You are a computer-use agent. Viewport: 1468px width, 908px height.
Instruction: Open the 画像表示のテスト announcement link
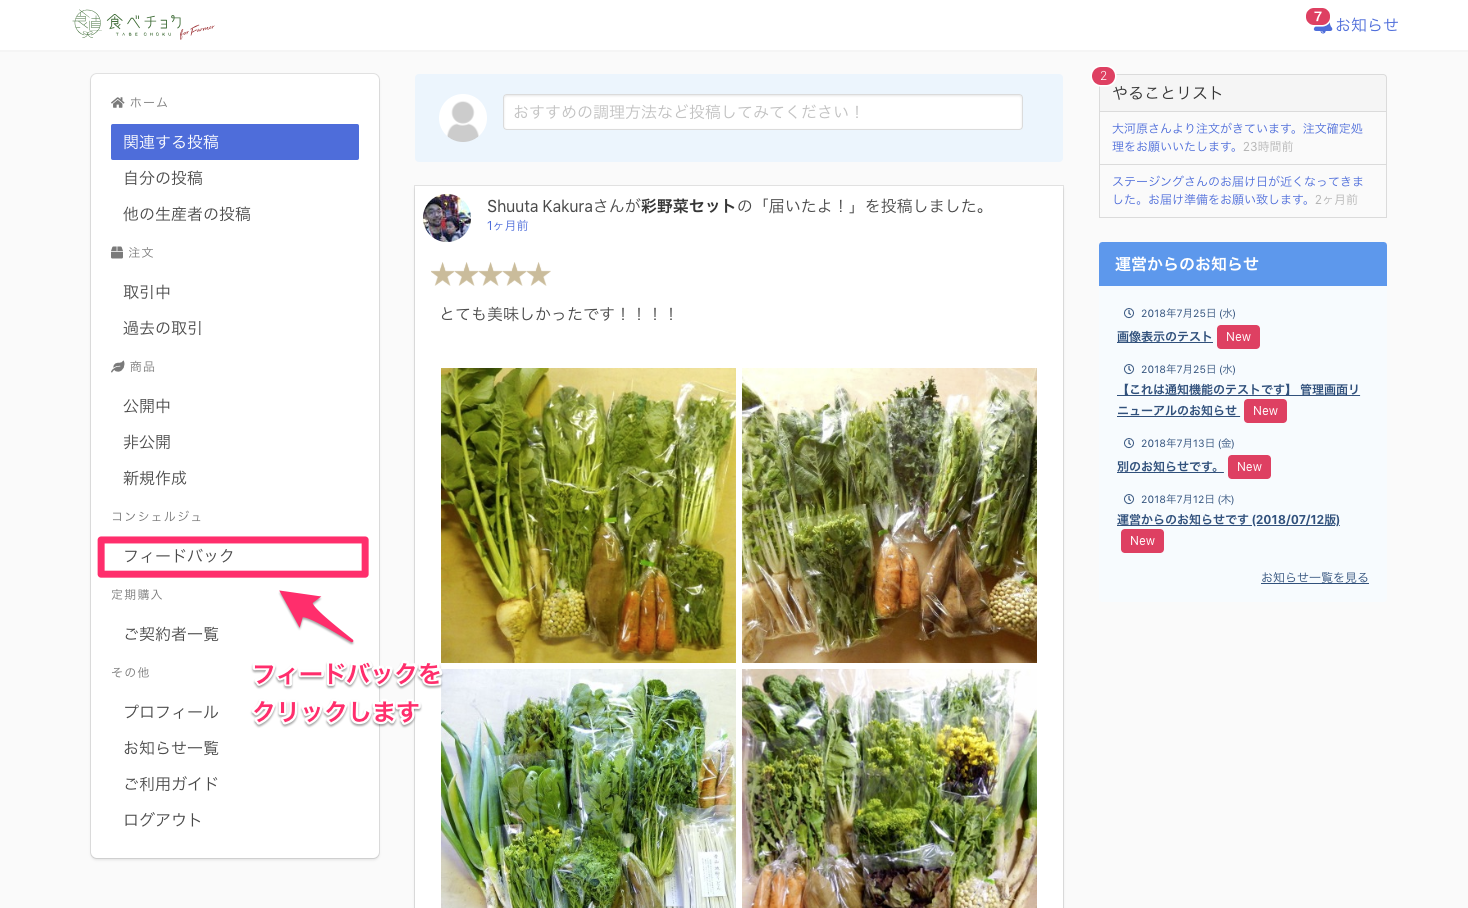coord(1164,337)
